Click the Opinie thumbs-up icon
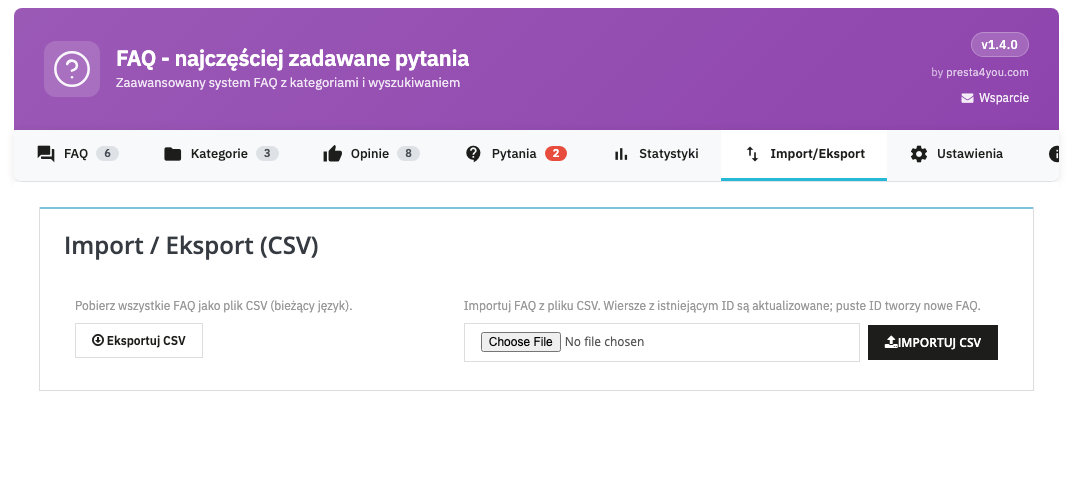Image resolution: width=1068 pixels, height=491 pixels. coord(332,154)
